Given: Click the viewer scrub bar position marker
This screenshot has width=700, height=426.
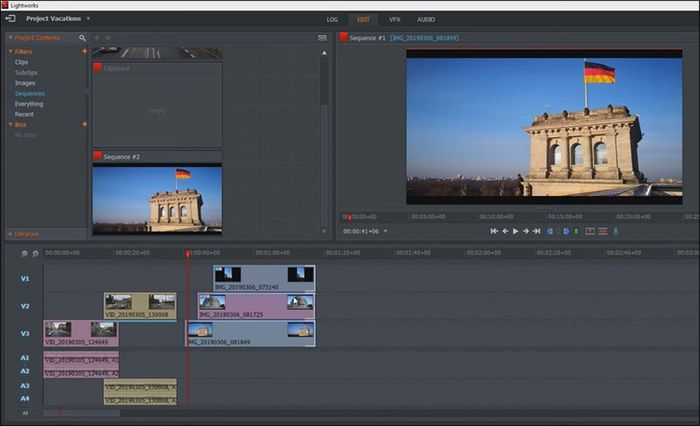Looking at the screenshot, I should tap(349, 216).
